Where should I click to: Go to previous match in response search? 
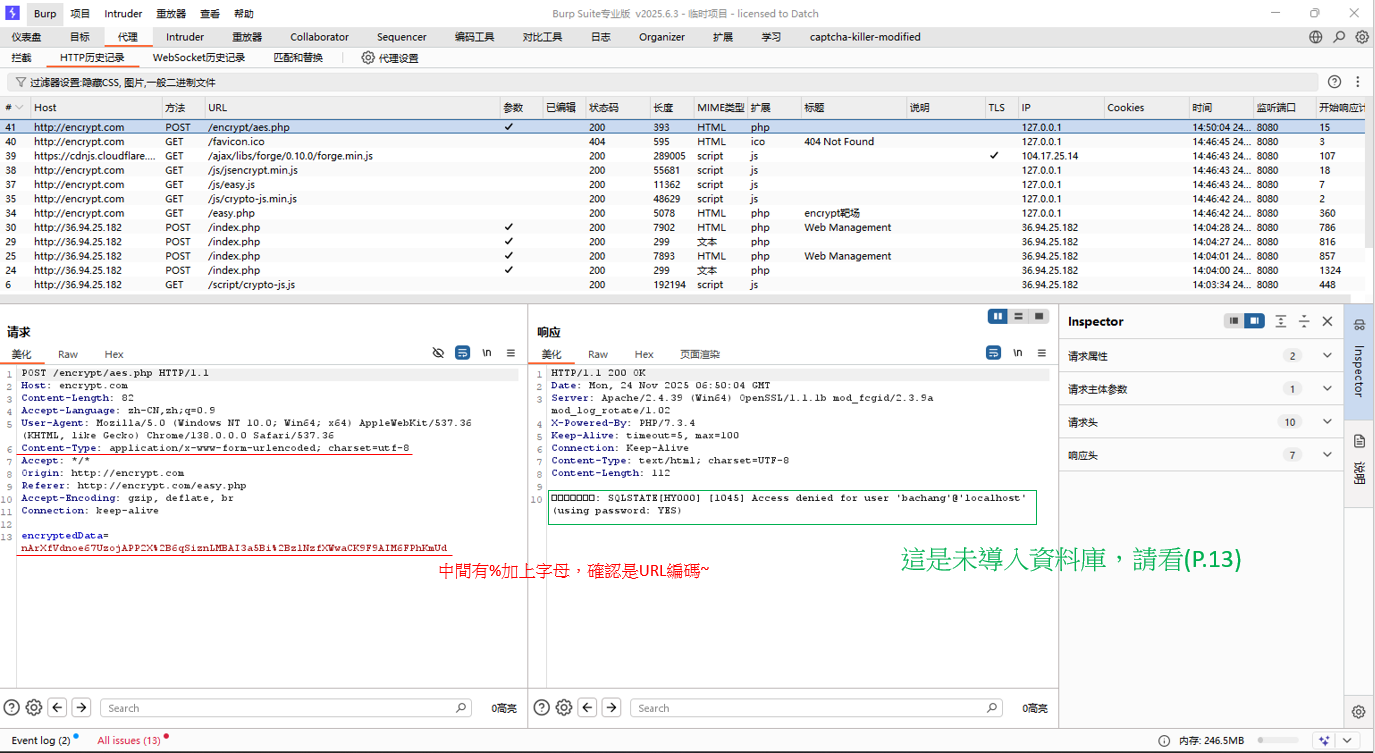pyautogui.click(x=588, y=707)
